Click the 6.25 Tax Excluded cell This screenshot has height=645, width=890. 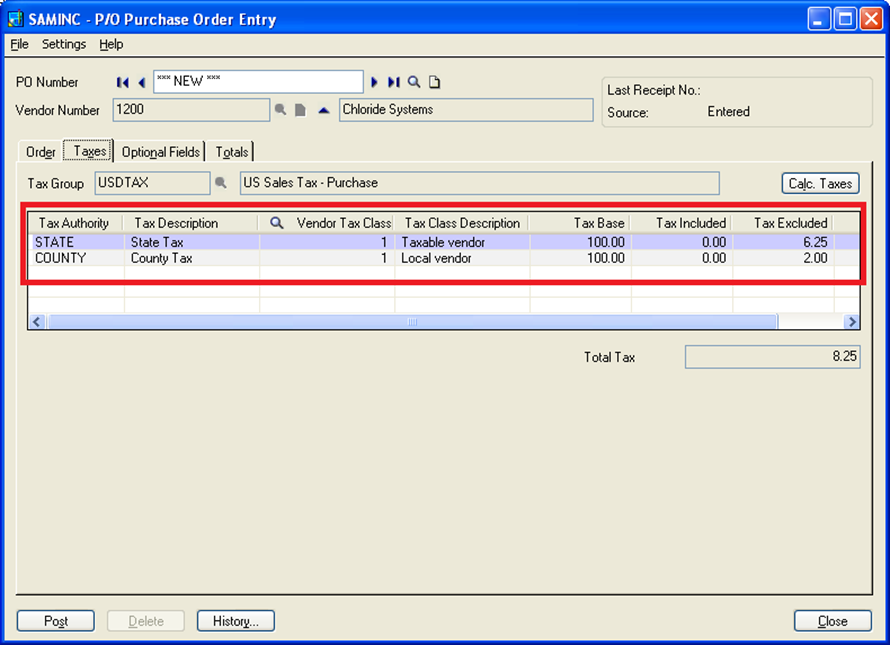(783, 242)
